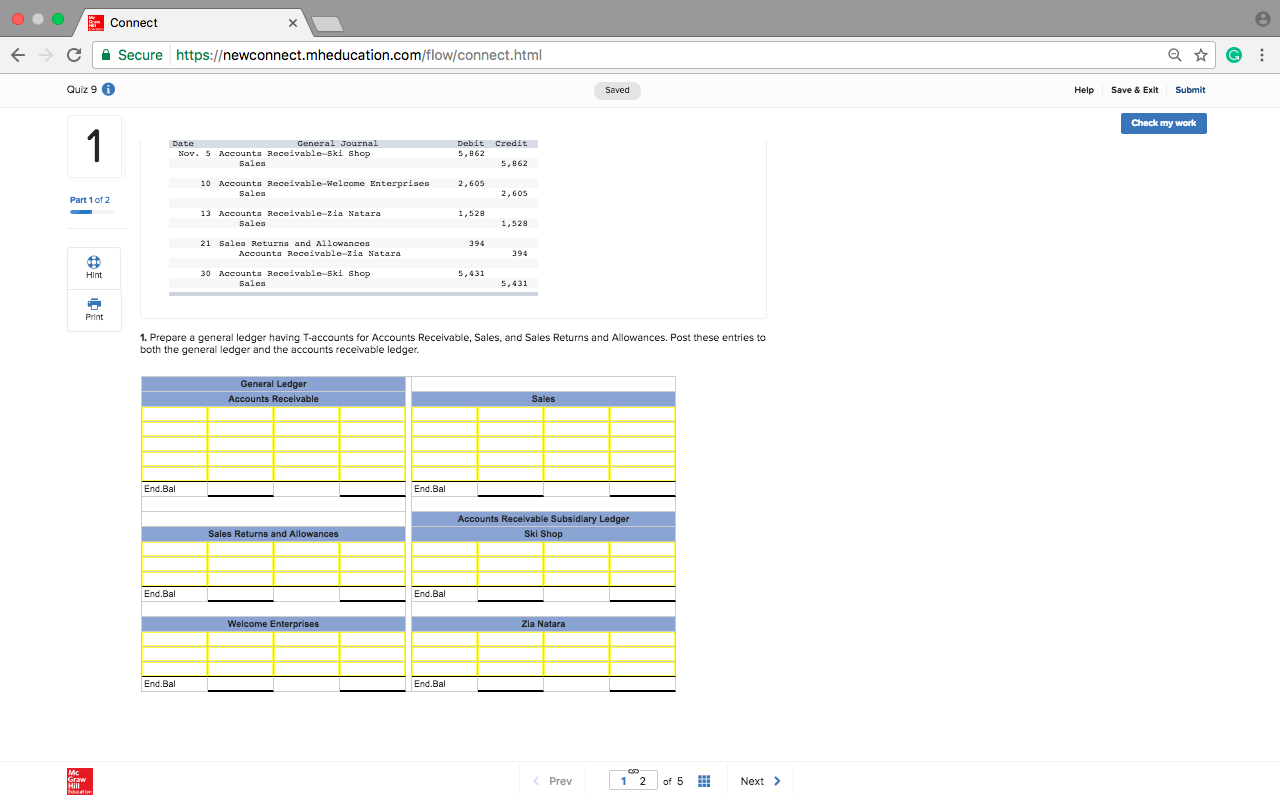This screenshot has height=800, width=1280.
Task: Click the Quiz 9 info icon
Action: pyautogui.click(x=108, y=89)
